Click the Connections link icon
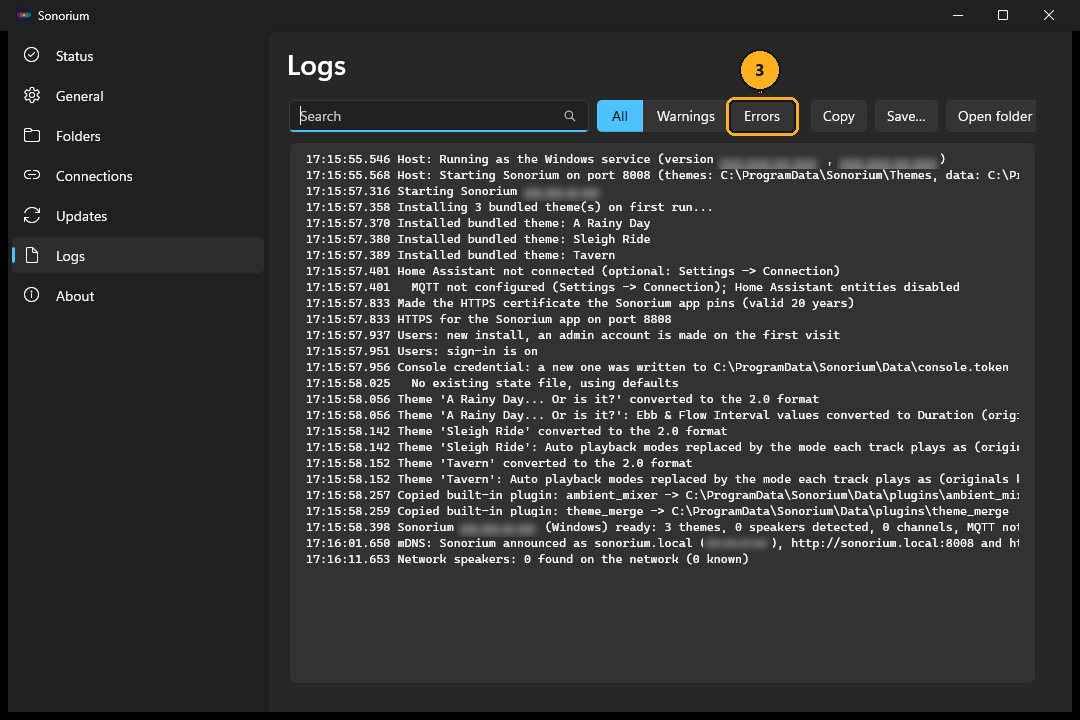Viewport: 1080px width, 720px height. (32, 175)
